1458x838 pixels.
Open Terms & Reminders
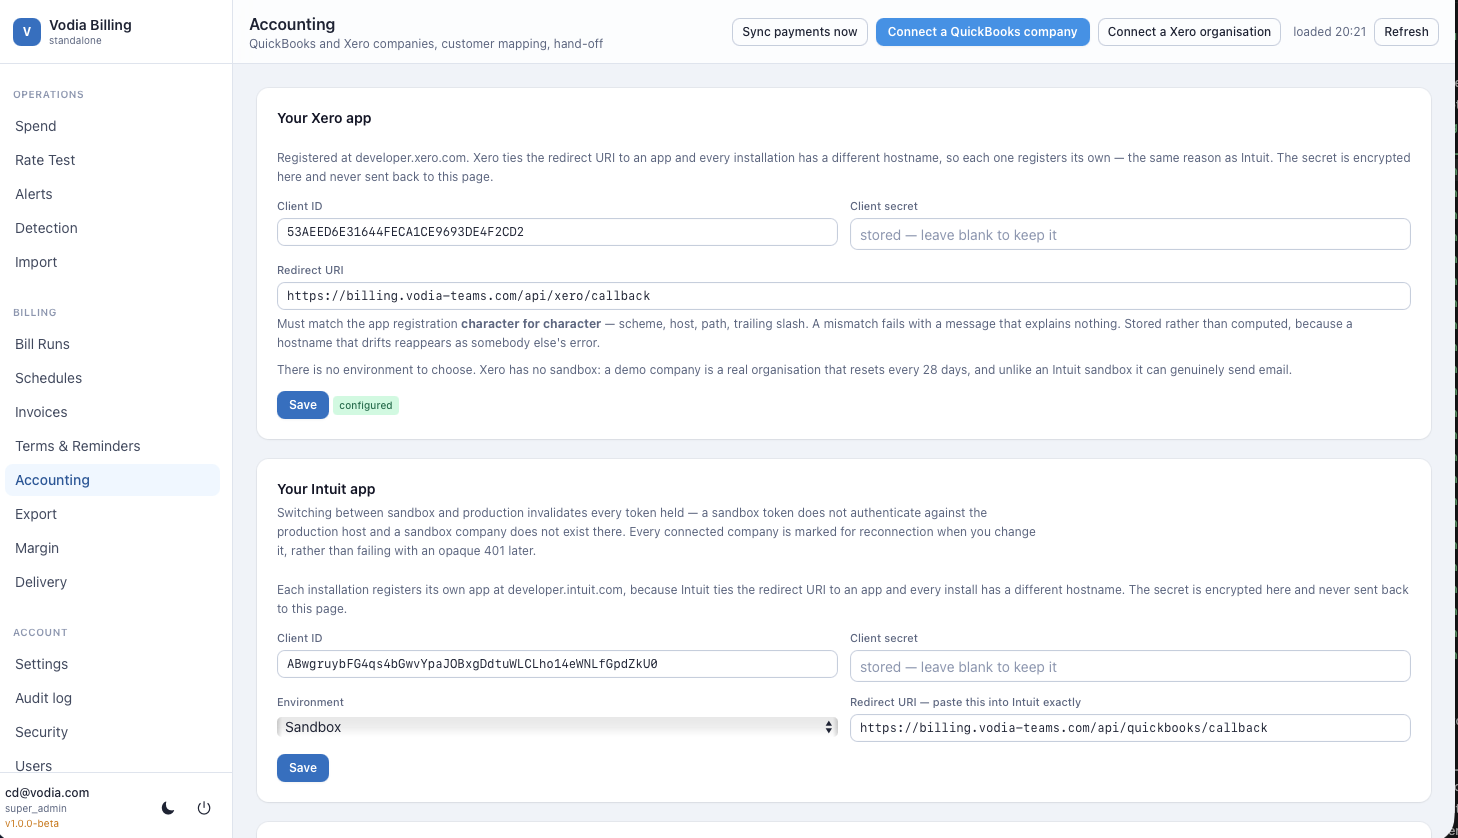(112, 446)
